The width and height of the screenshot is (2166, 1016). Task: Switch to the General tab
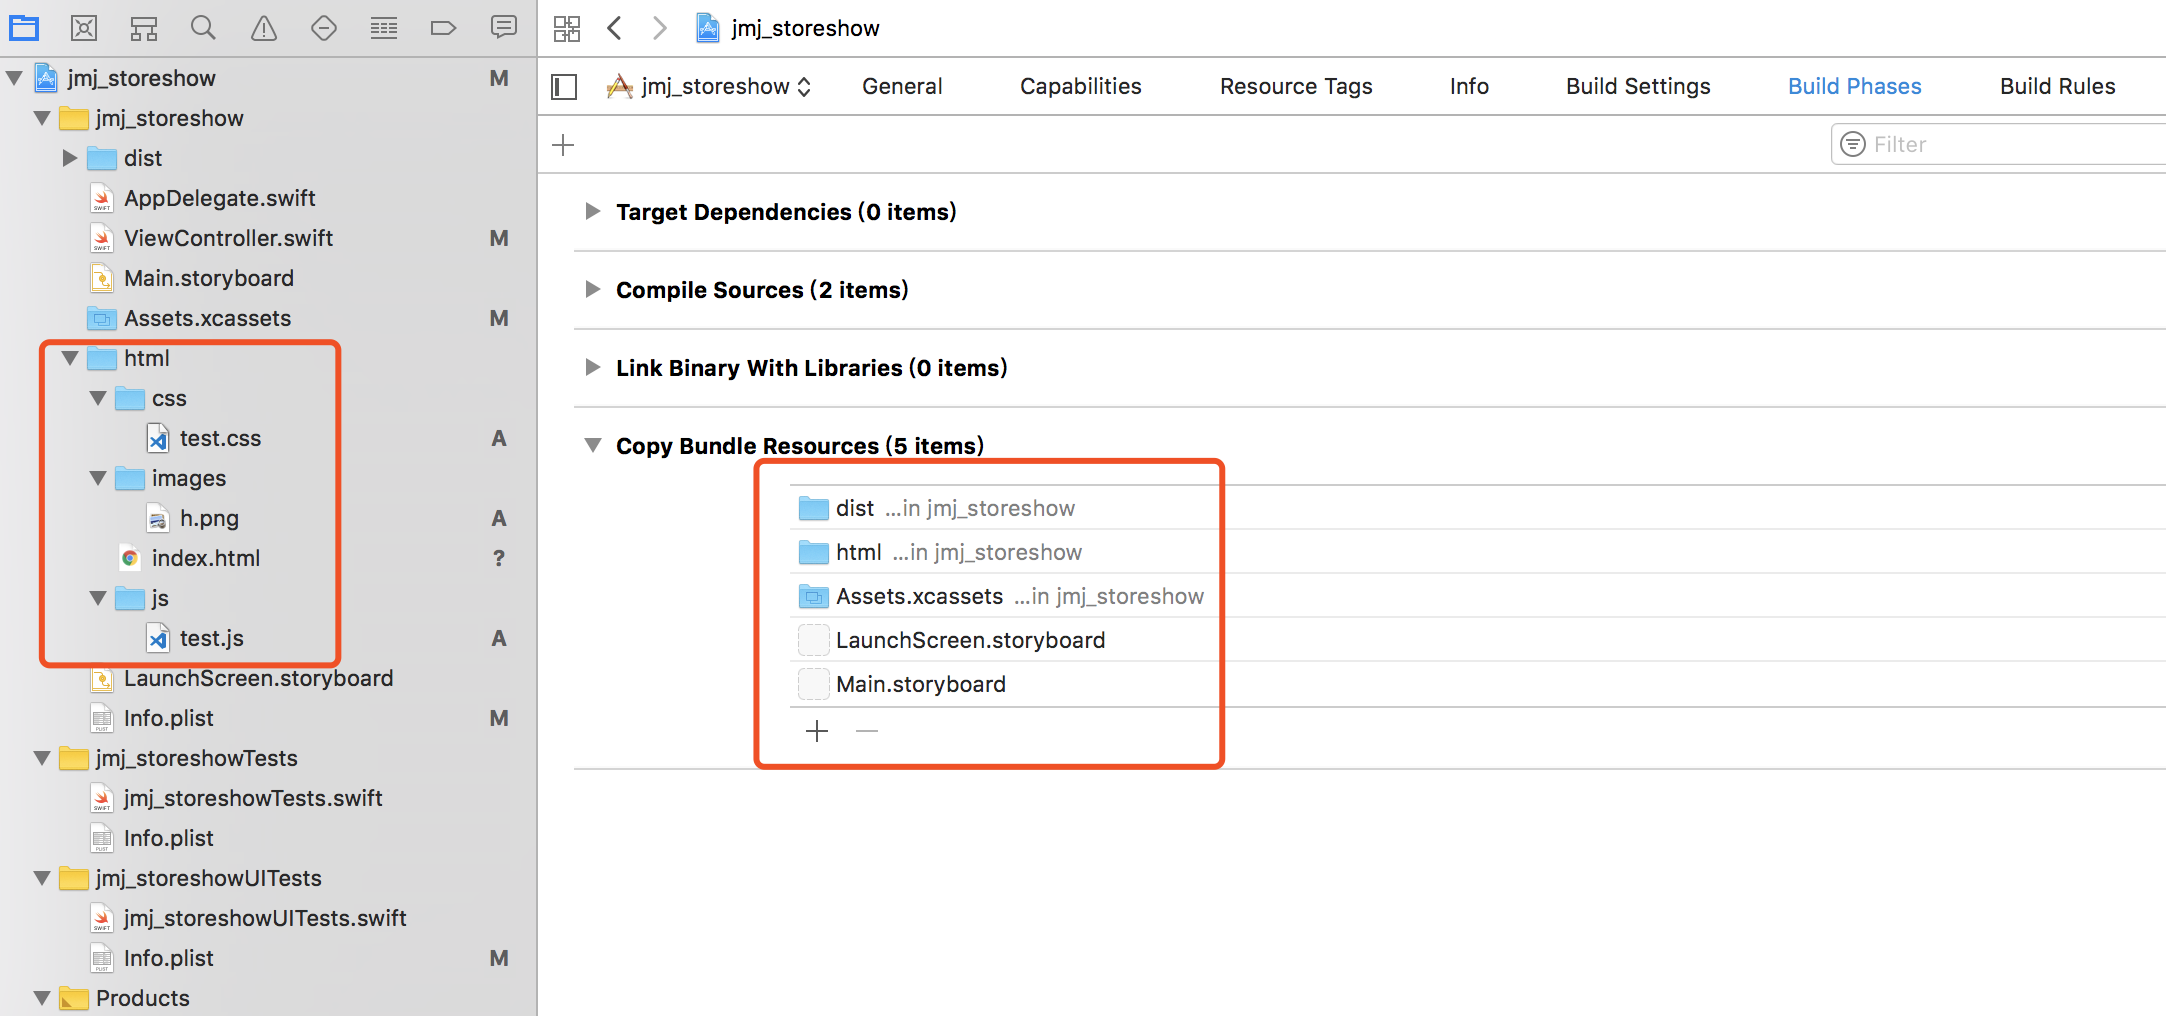click(902, 87)
